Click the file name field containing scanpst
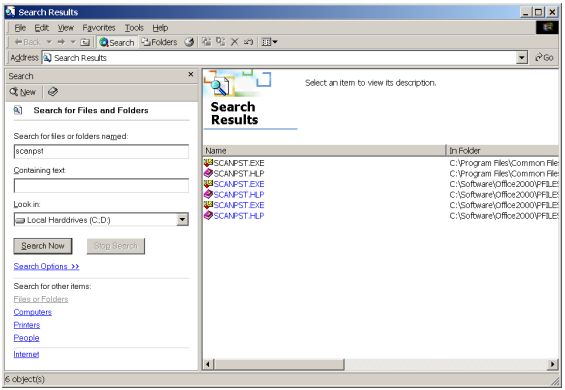 click(x=101, y=151)
